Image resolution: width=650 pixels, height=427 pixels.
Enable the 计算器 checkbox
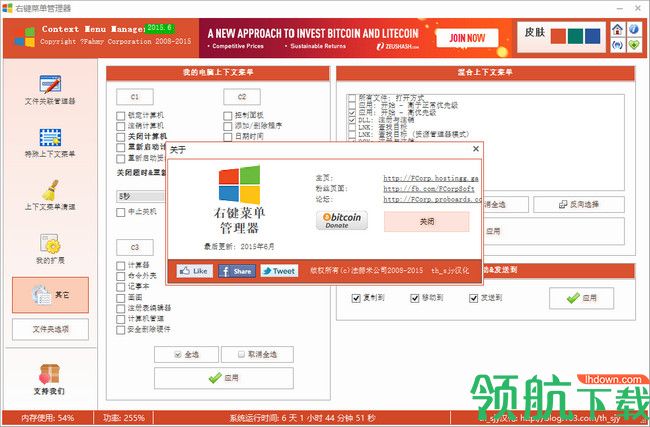click(121, 265)
